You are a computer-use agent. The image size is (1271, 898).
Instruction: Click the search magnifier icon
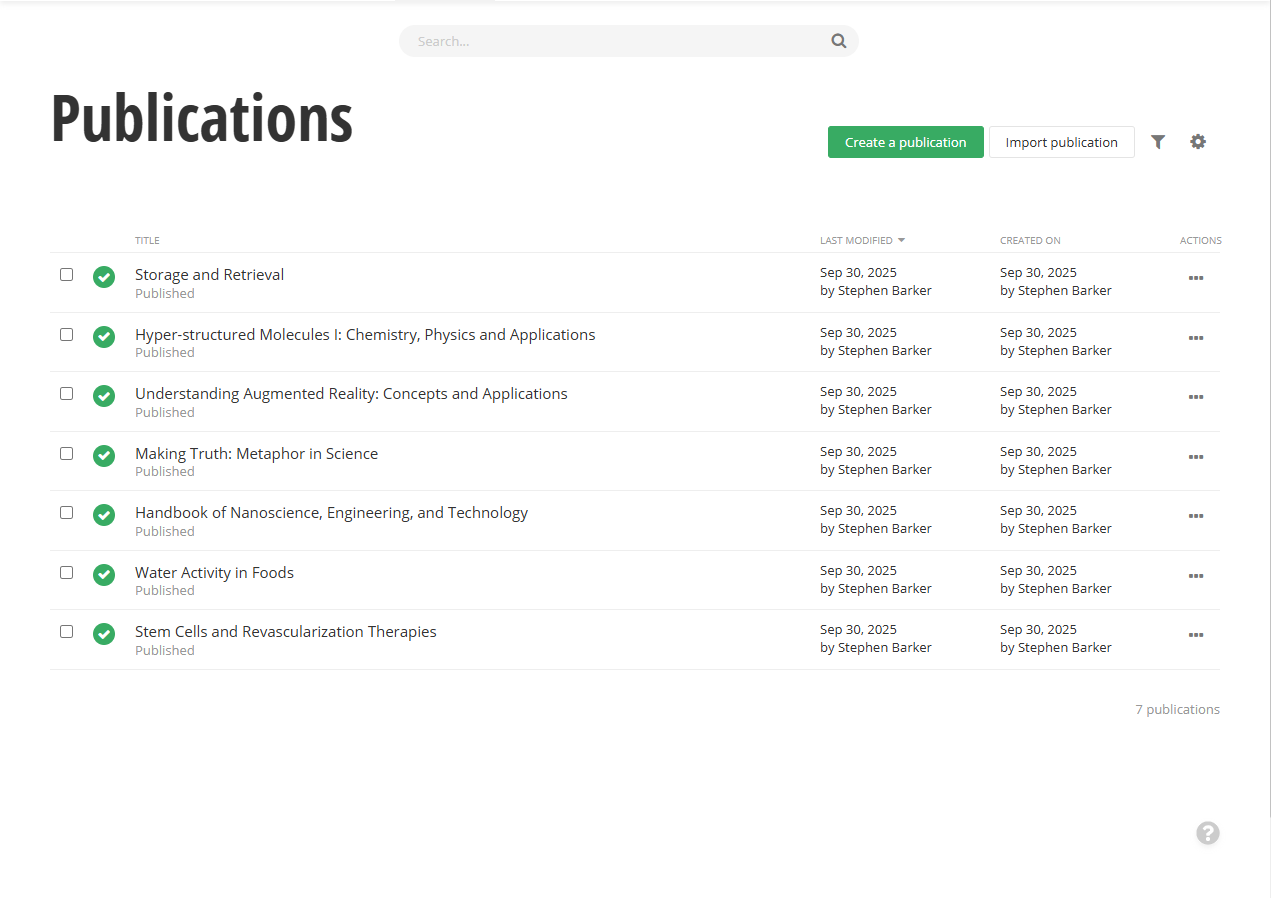tap(838, 41)
